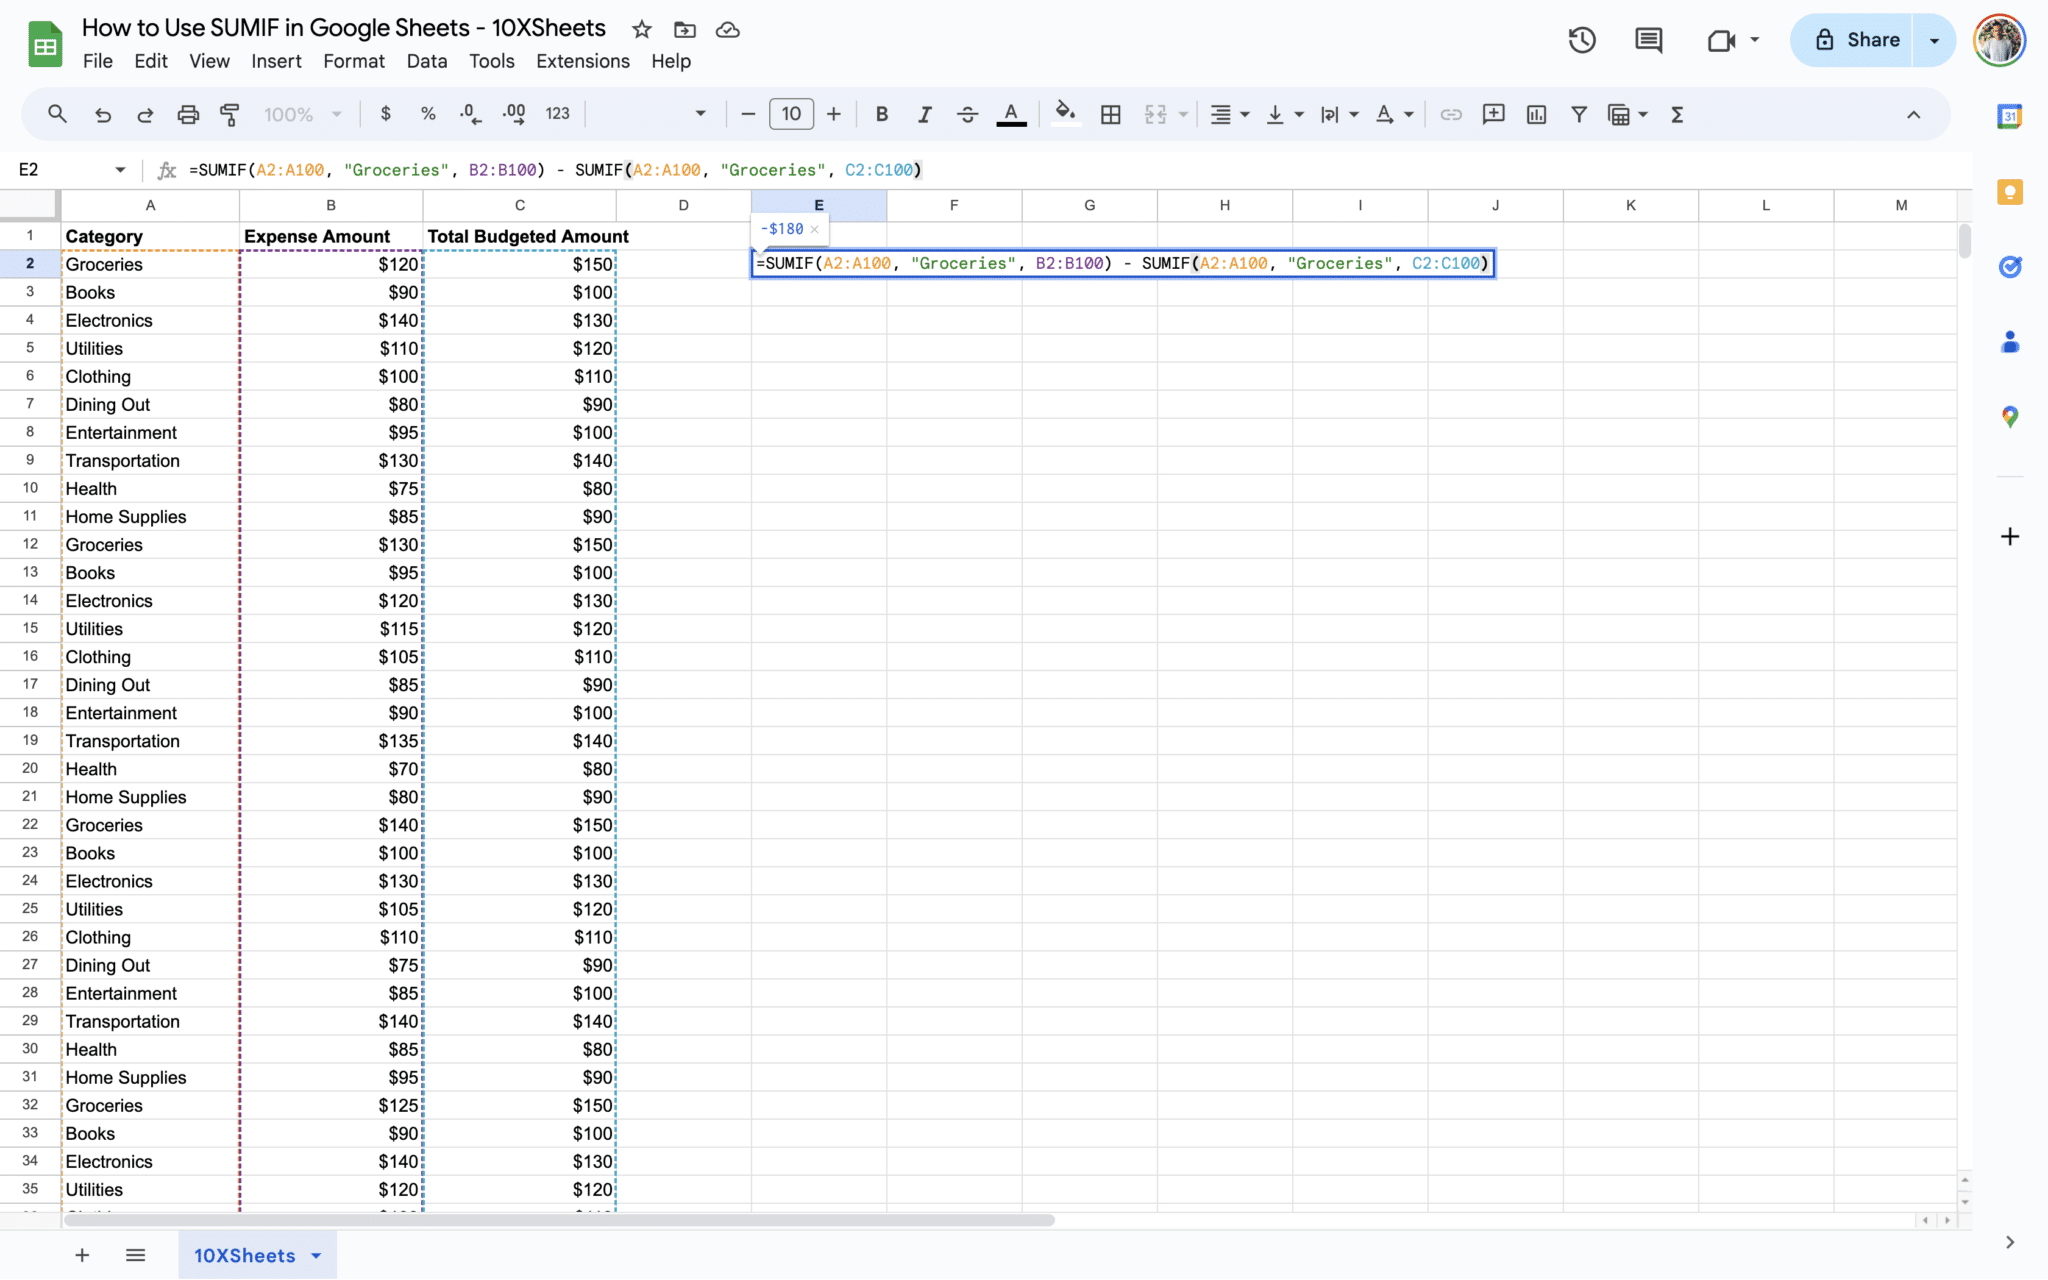Open the cell name box dropdown

click(x=120, y=170)
